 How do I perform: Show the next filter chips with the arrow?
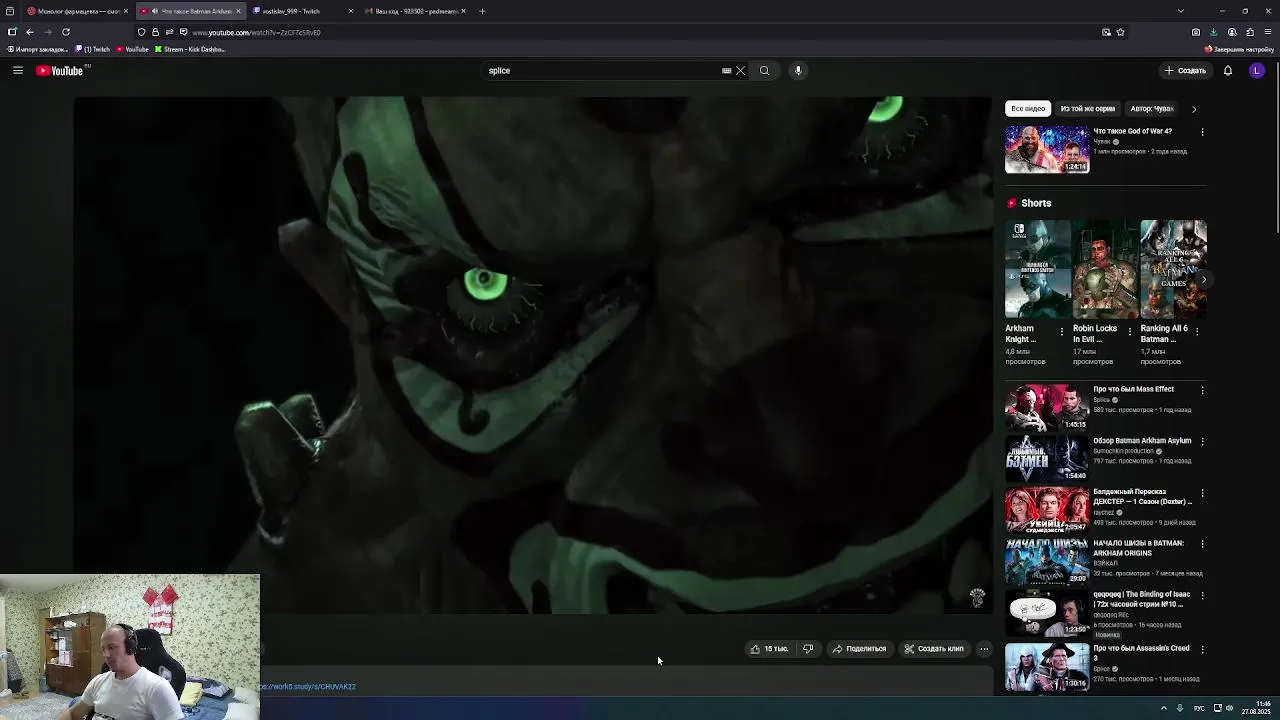coord(1194,108)
